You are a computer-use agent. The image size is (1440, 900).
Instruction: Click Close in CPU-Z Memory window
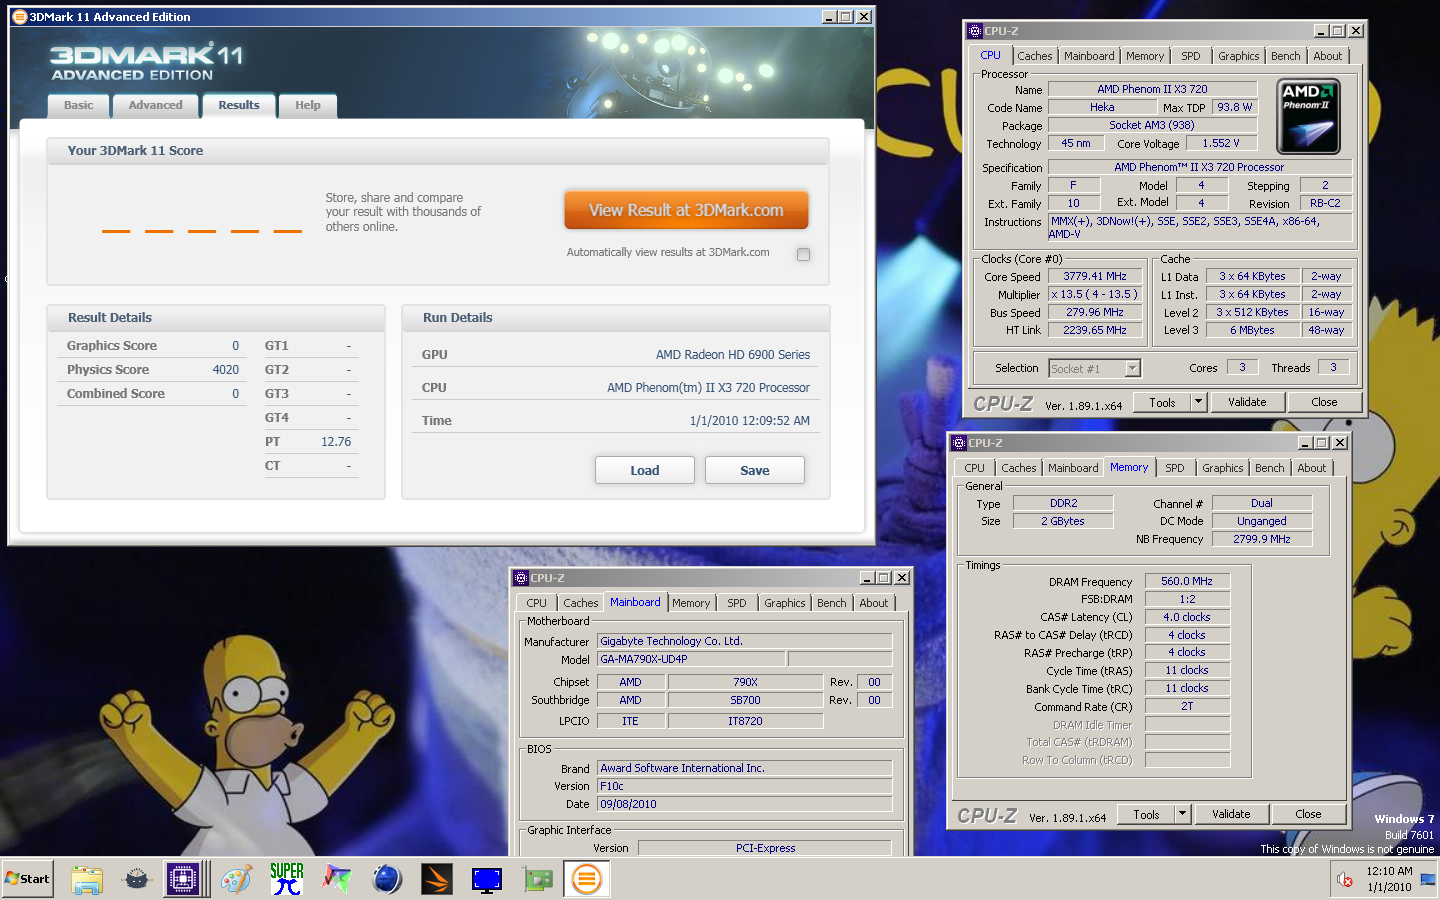pos(1308,814)
